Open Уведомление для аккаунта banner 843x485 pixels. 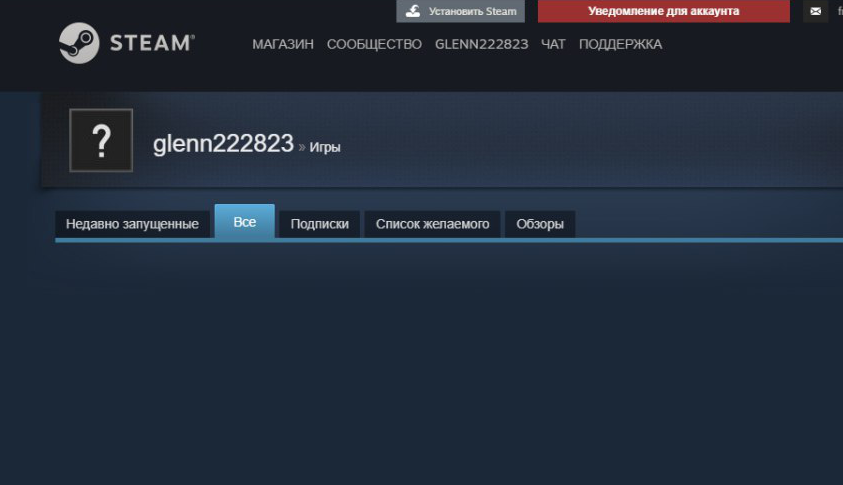pos(663,11)
